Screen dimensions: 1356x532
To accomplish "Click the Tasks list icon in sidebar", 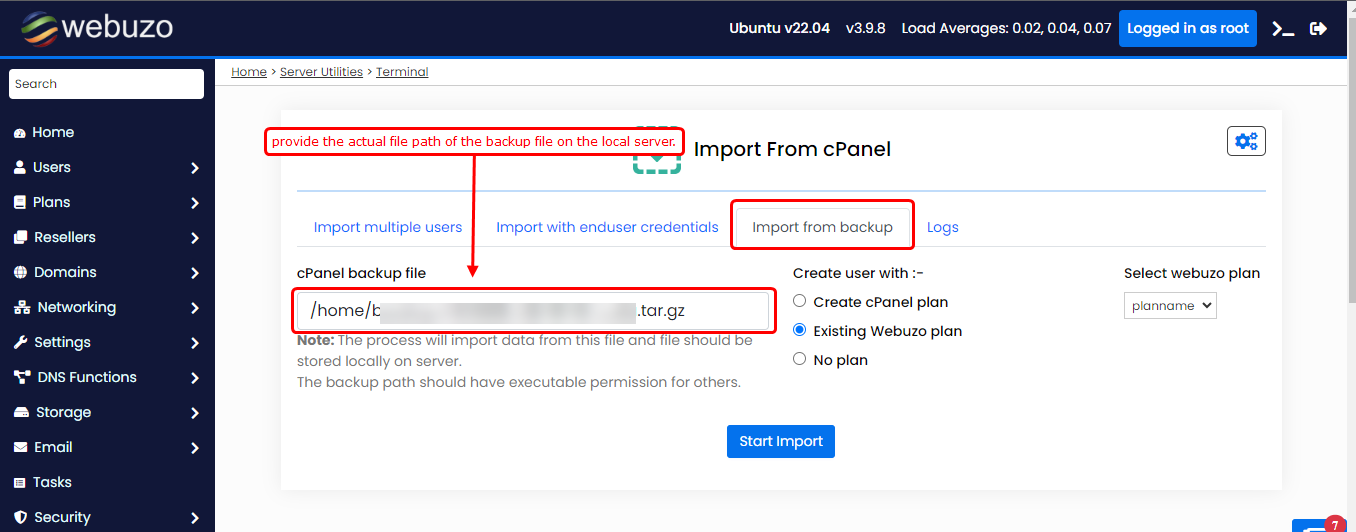I will coord(20,483).
